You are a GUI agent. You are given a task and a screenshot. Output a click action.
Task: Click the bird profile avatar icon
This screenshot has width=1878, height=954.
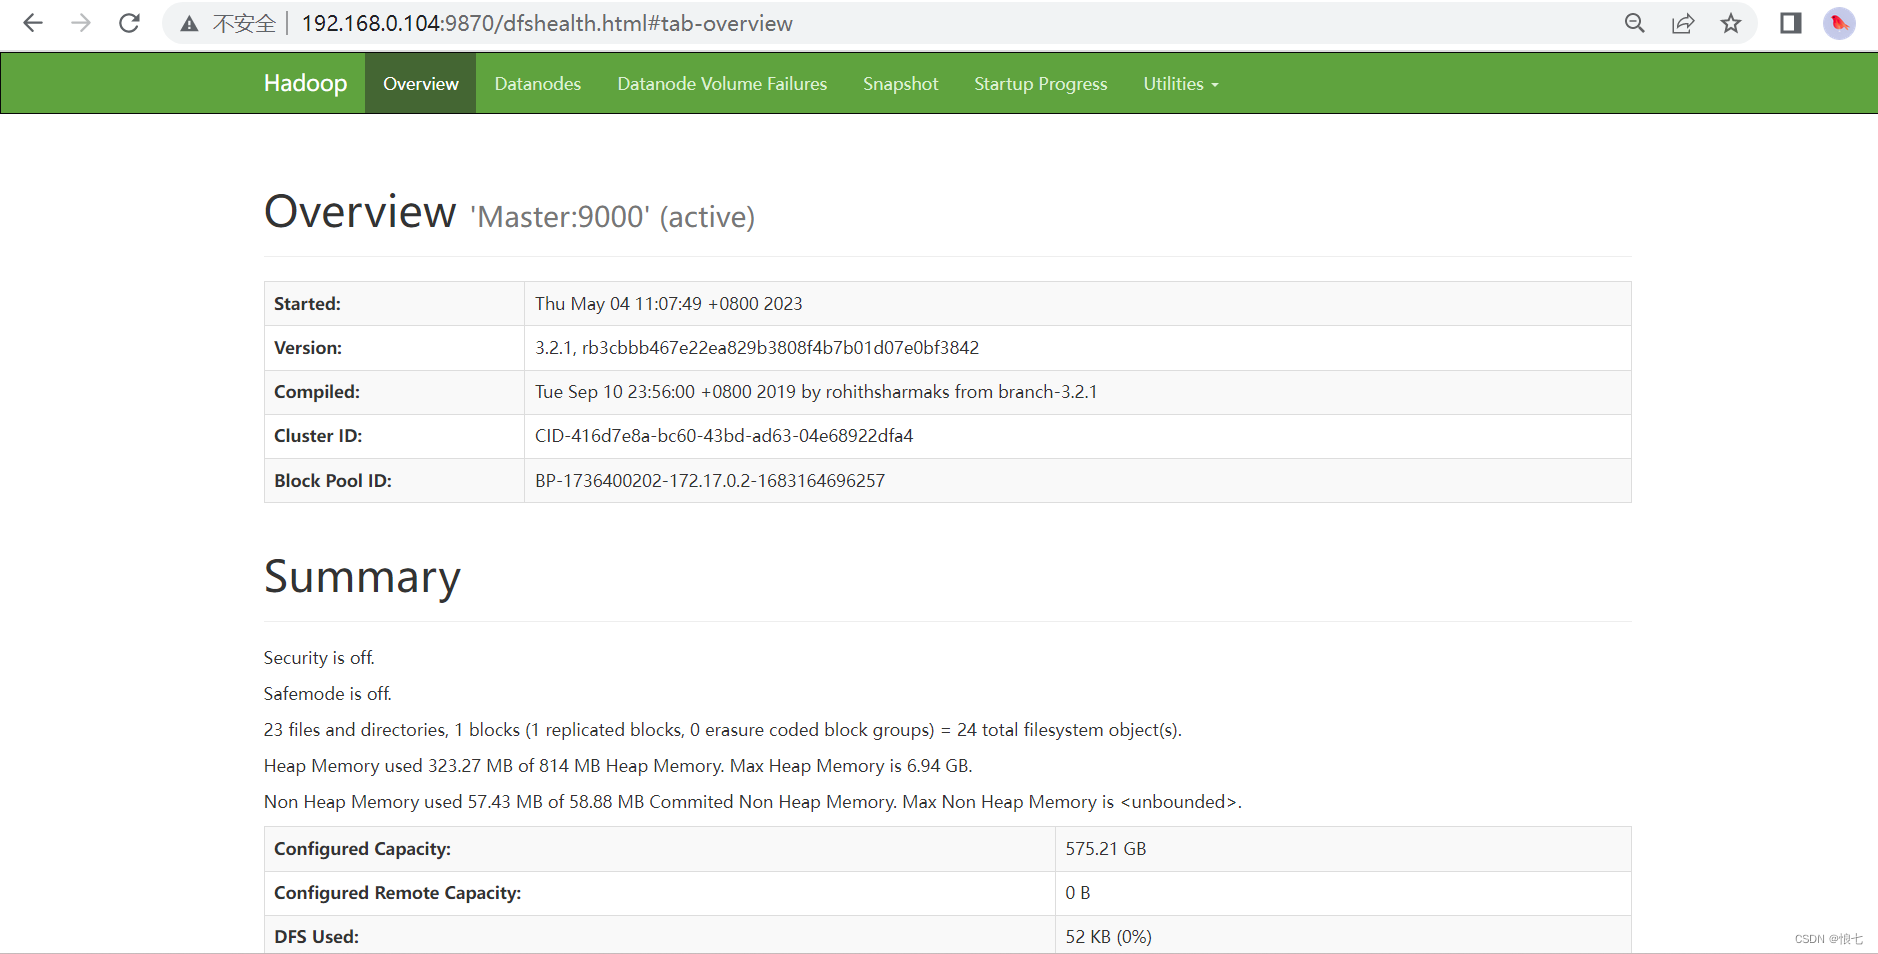pos(1841,22)
